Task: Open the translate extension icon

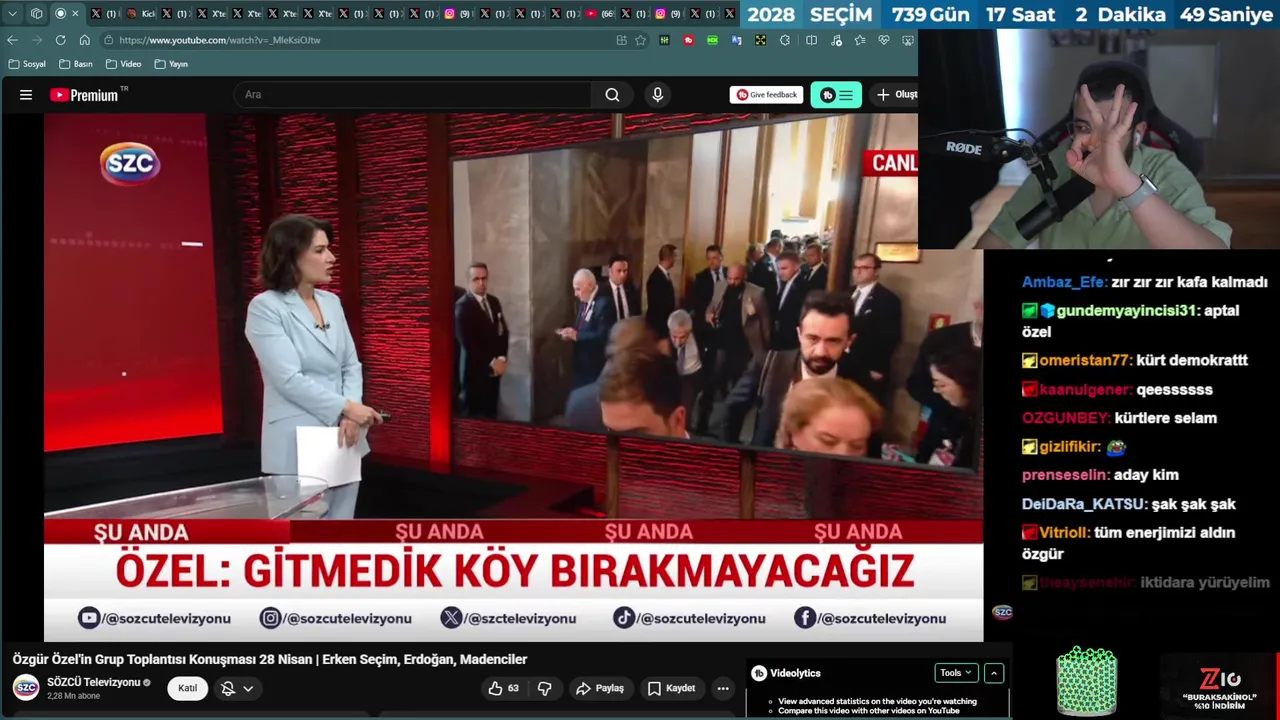Action: coord(736,40)
